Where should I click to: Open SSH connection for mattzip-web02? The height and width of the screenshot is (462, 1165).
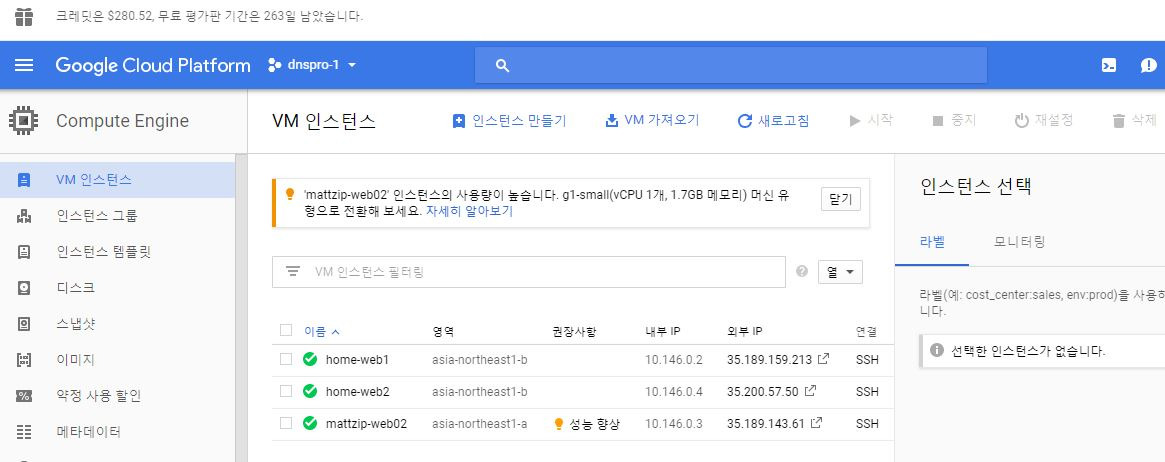867,424
